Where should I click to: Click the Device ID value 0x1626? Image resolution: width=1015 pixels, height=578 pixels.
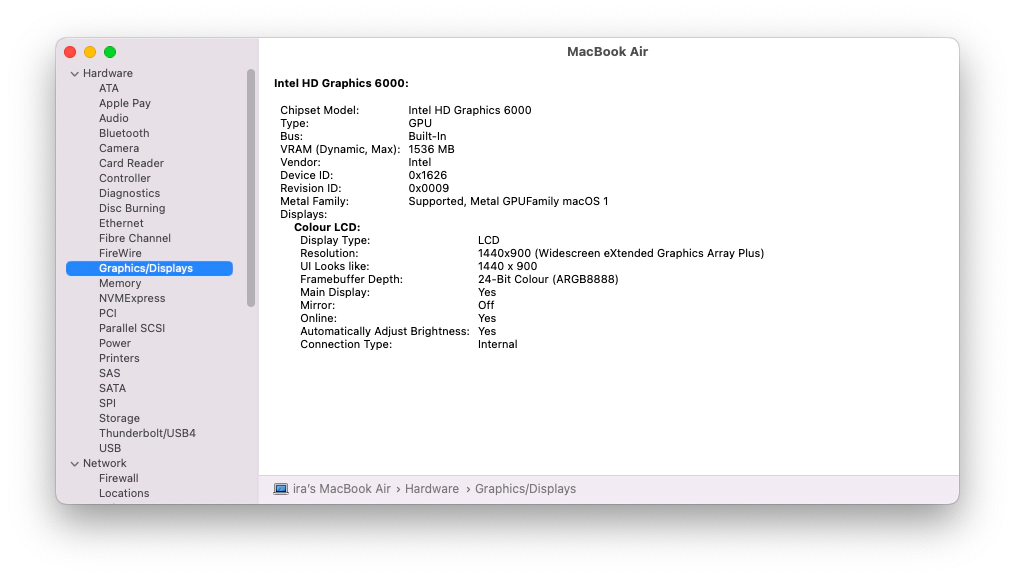coord(427,175)
